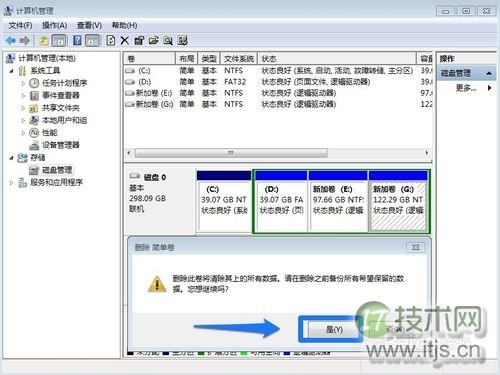This screenshot has height=375, width=500.
Task: Select the (D:) 39.07 GB partition block
Action: [281, 201]
